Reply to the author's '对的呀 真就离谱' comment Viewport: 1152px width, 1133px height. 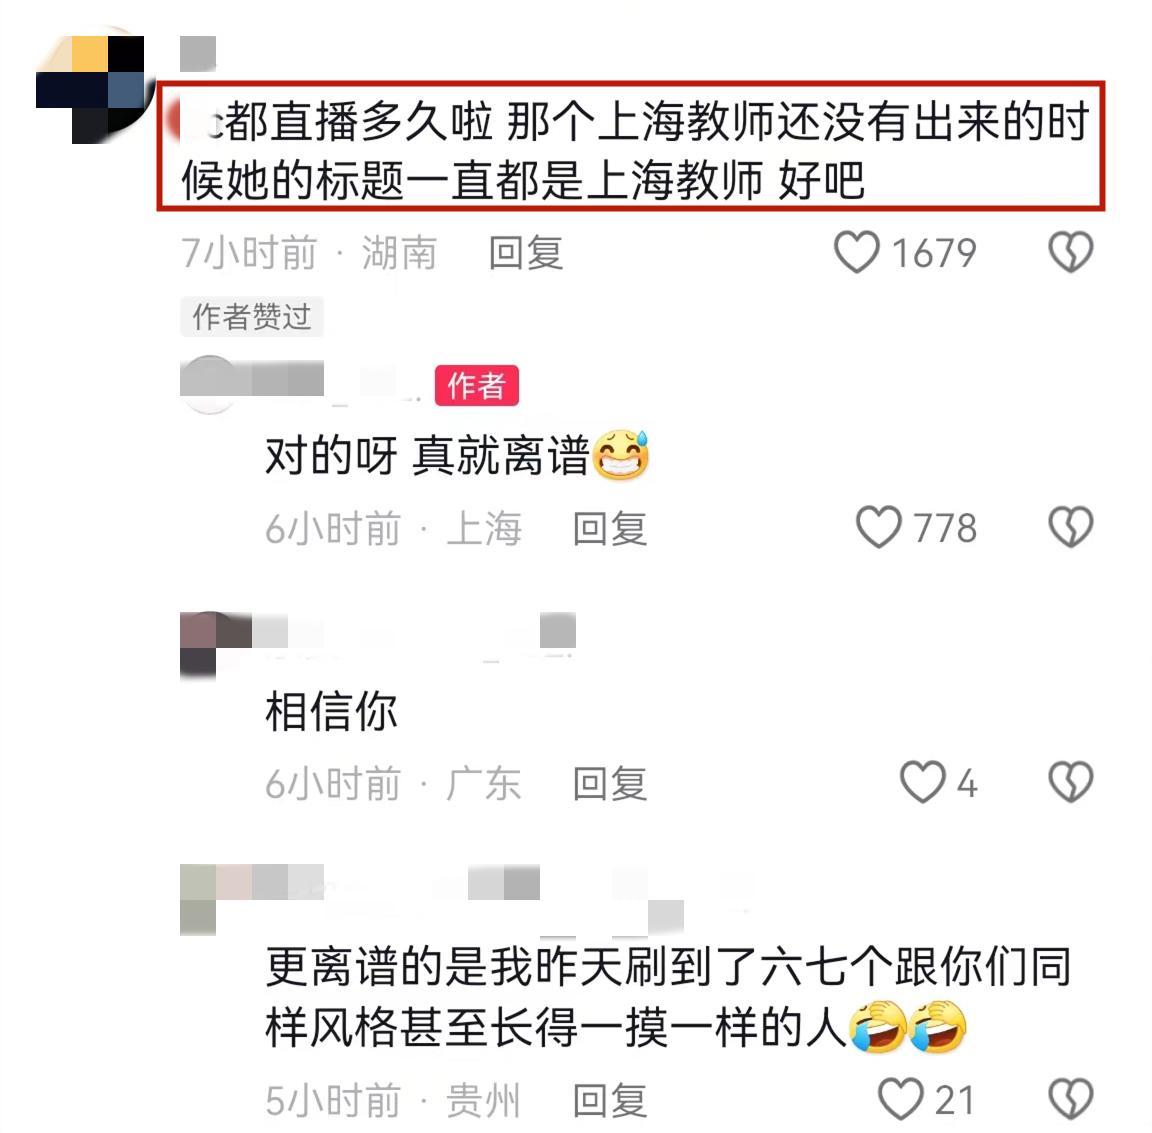[x=610, y=528]
